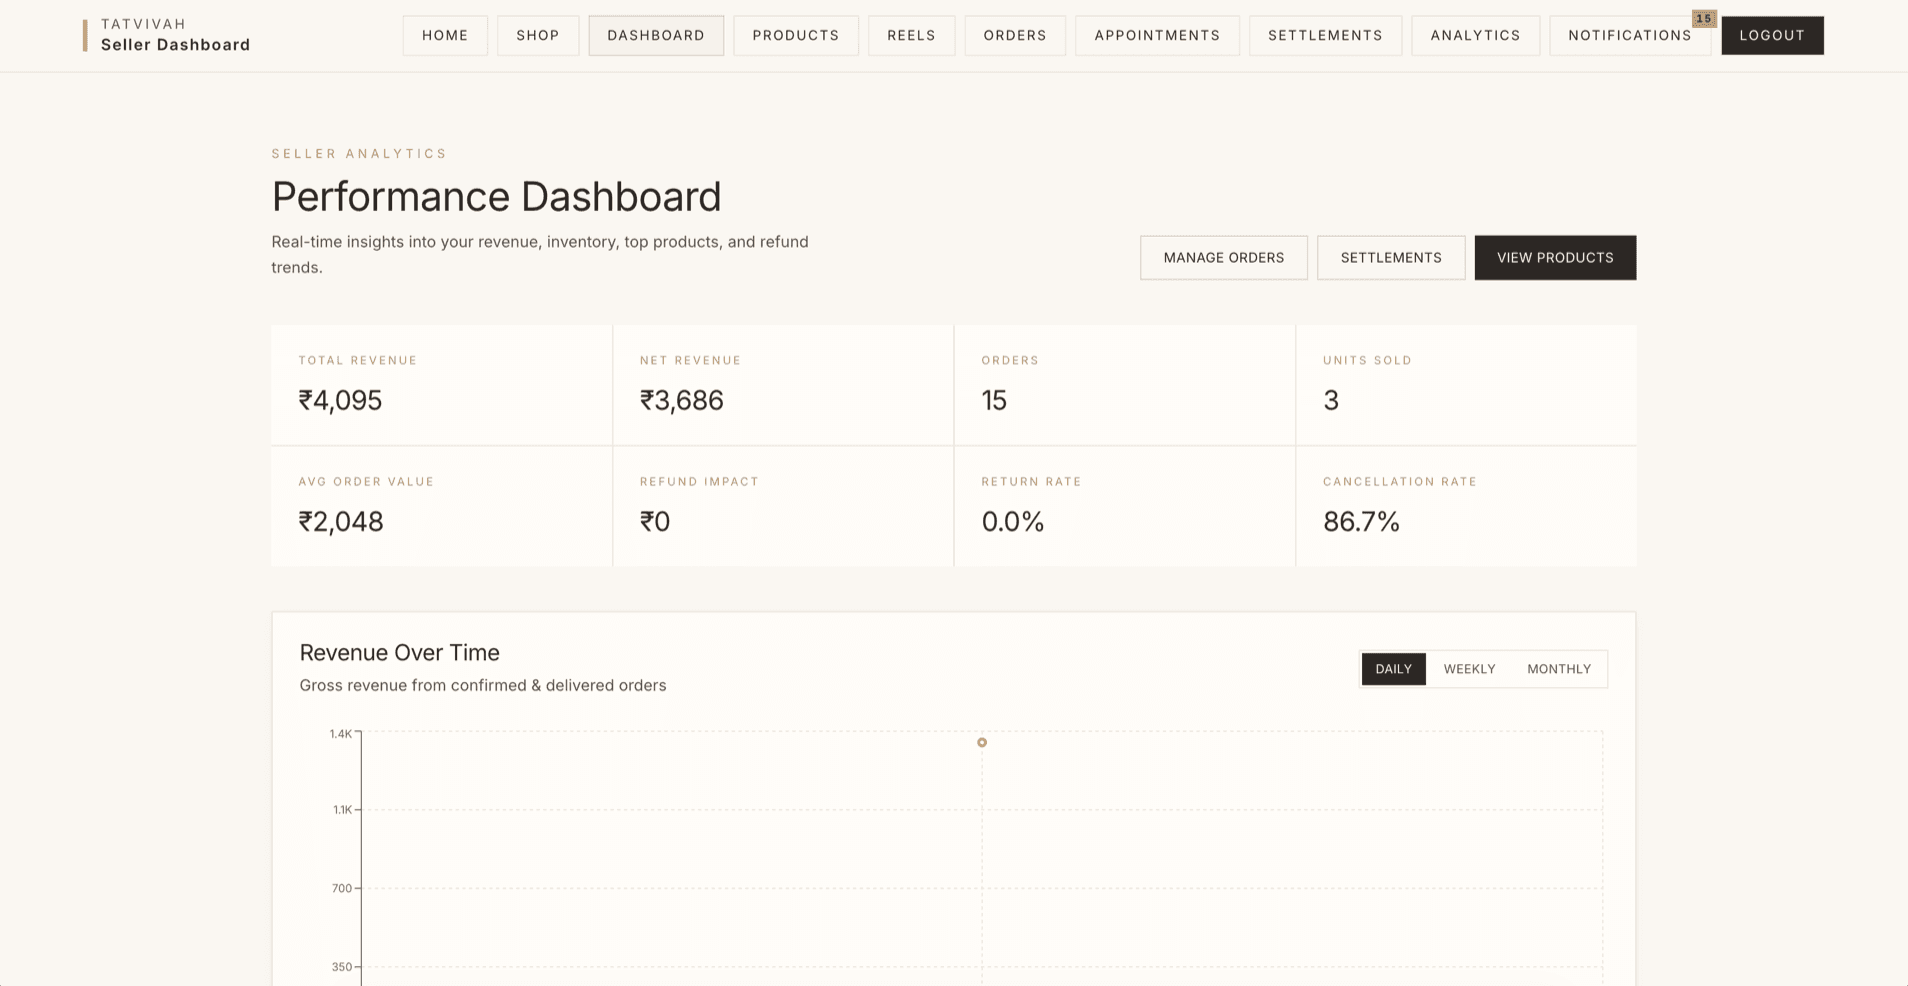Click the revenue chart data point marker
Viewport: 1908px width, 986px height.
(982, 742)
